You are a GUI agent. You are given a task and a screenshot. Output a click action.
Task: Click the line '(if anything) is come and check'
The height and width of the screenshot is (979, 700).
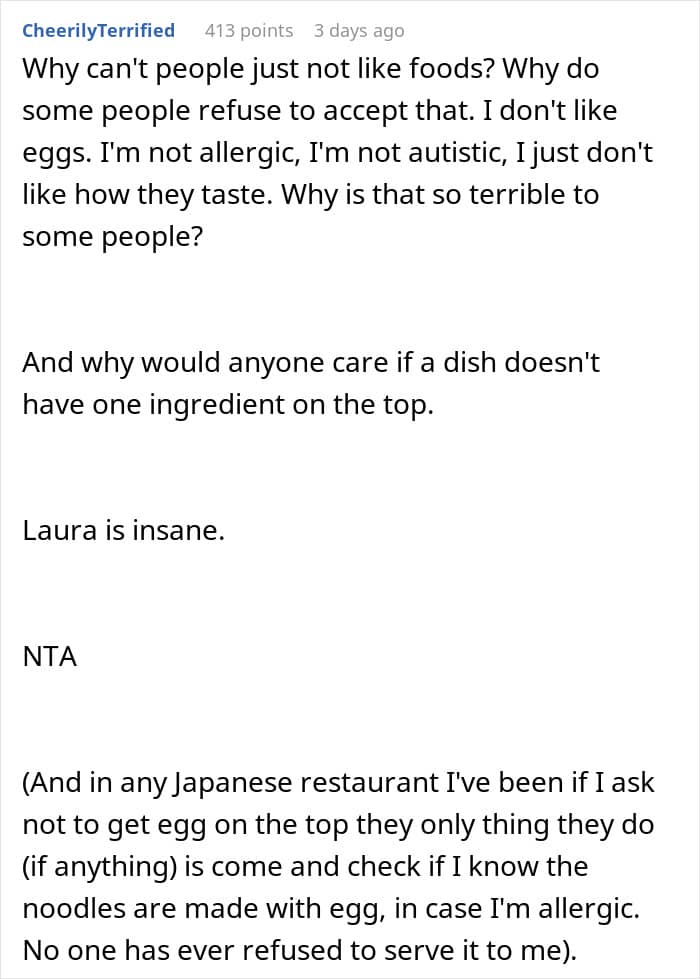click(x=305, y=867)
